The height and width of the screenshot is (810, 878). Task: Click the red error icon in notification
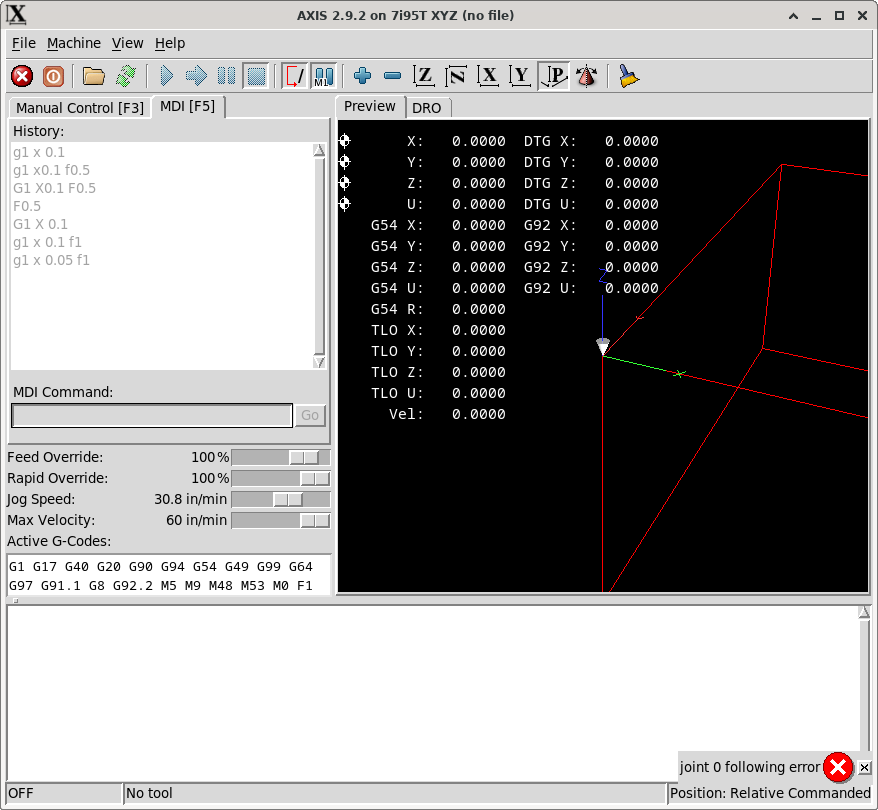[x=838, y=767]
